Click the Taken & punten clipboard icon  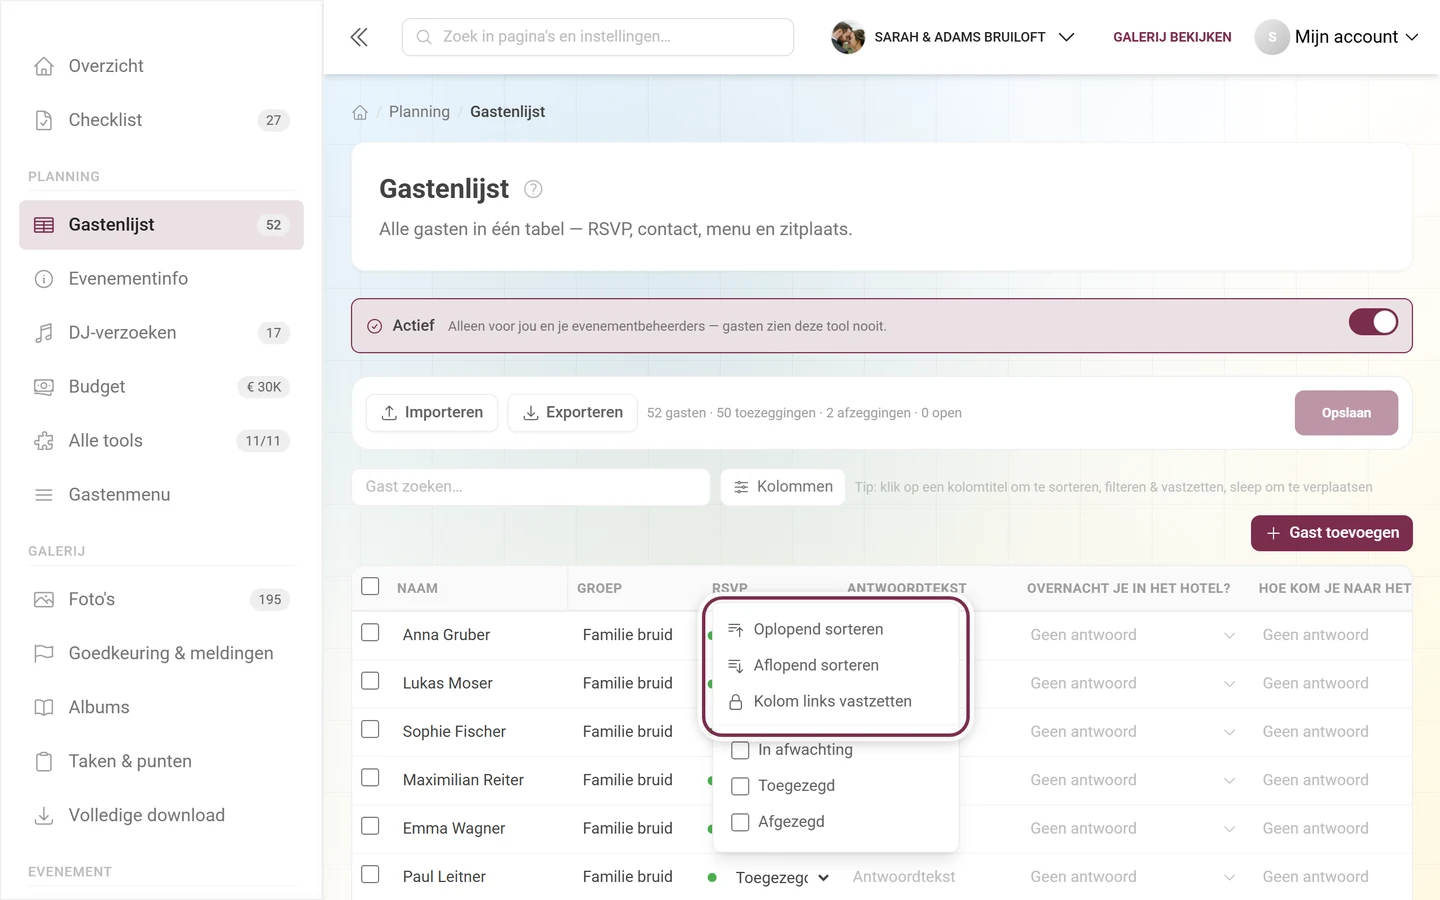(x=44, y=762)
